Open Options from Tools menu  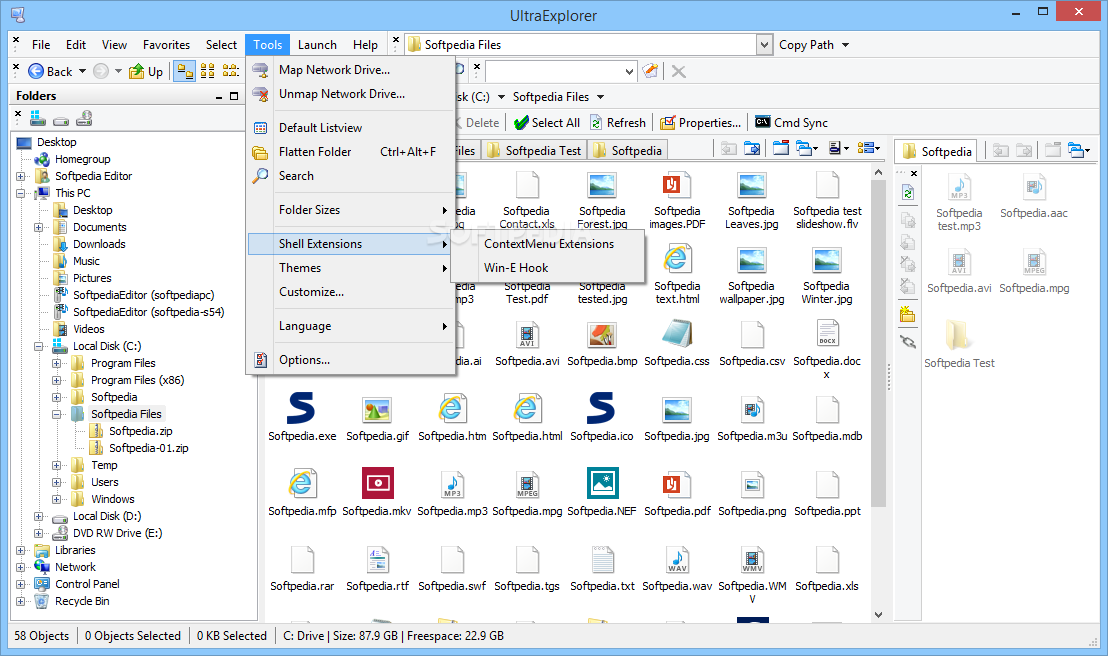click(x=350, y=359)
